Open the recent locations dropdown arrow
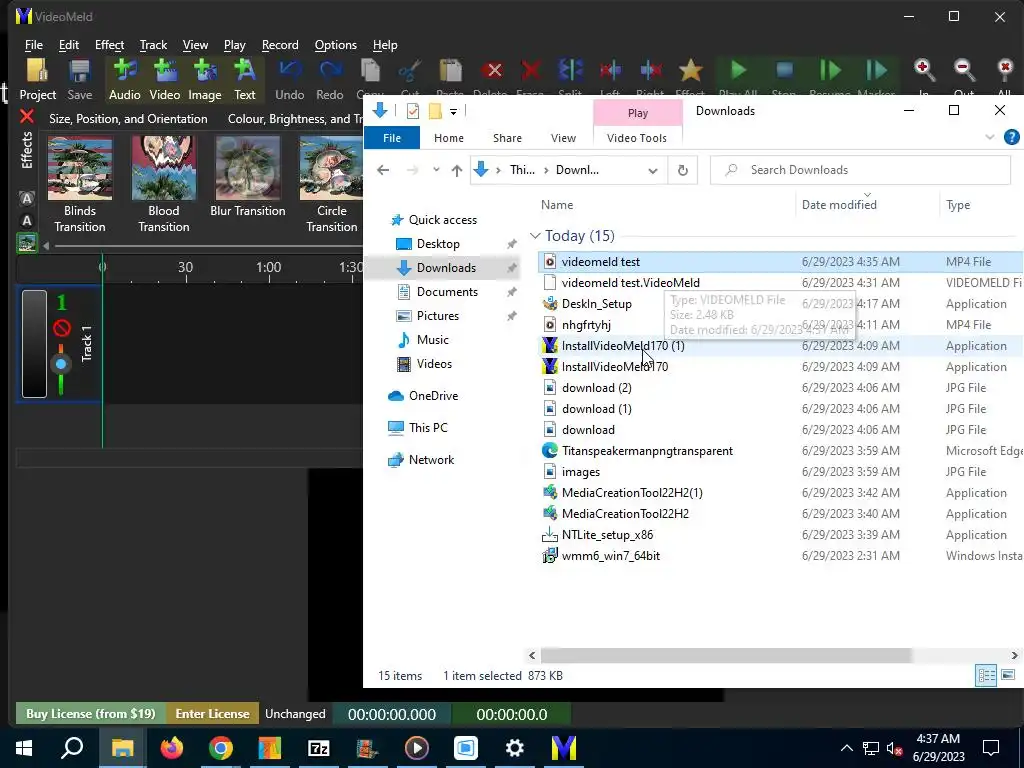The height and width of the screenshot is (768, 1024). click(x=436, y=170)
